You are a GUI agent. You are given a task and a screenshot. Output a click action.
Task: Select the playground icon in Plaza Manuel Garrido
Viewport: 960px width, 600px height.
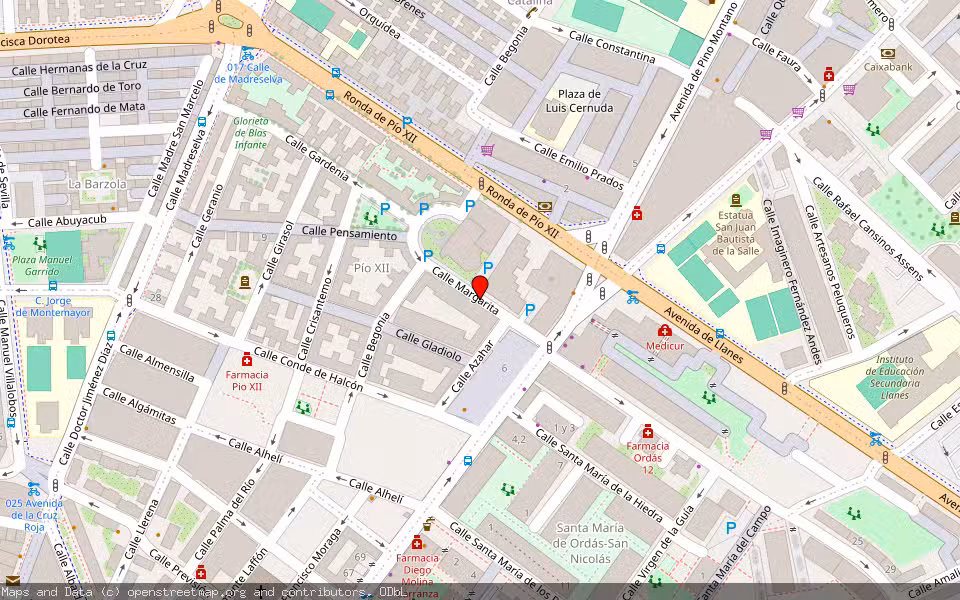(40, 244)
